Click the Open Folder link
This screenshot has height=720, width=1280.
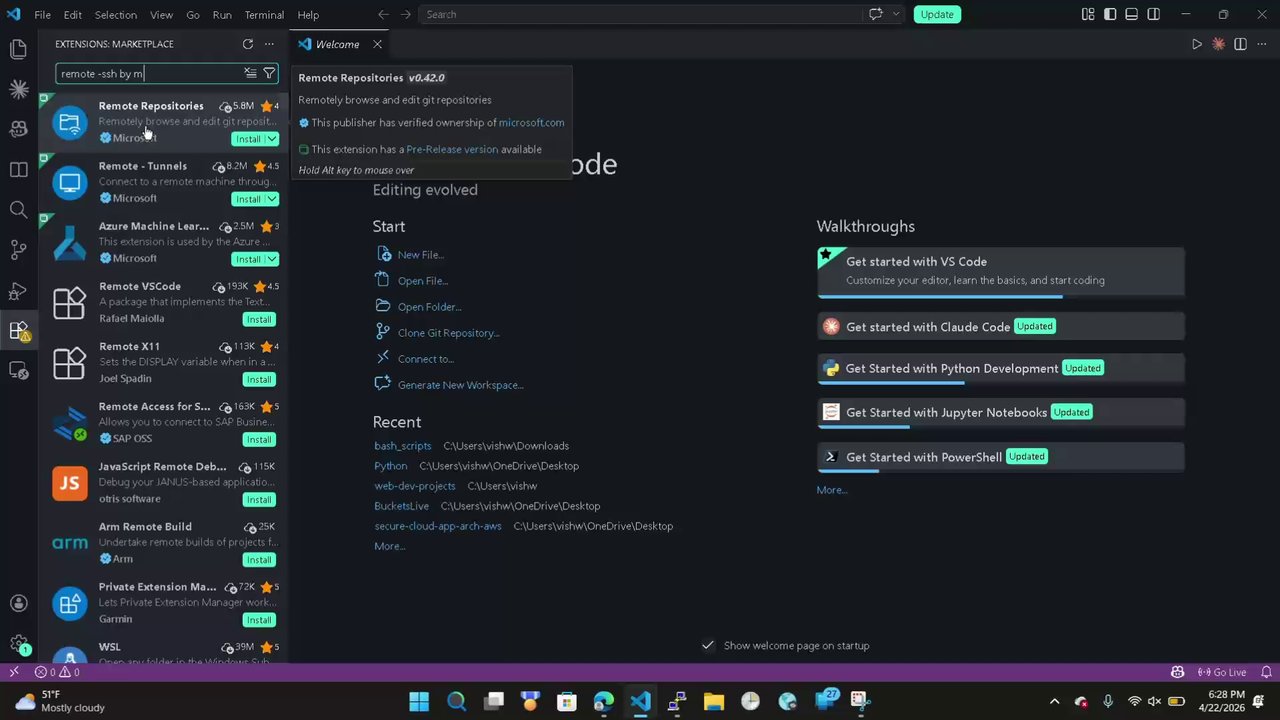click(429, 307)
